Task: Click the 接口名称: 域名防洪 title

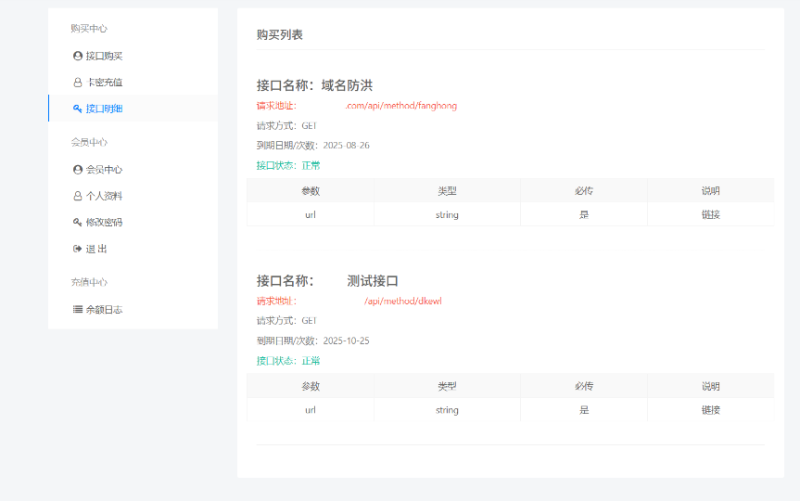Action: [x=315, y=85]
